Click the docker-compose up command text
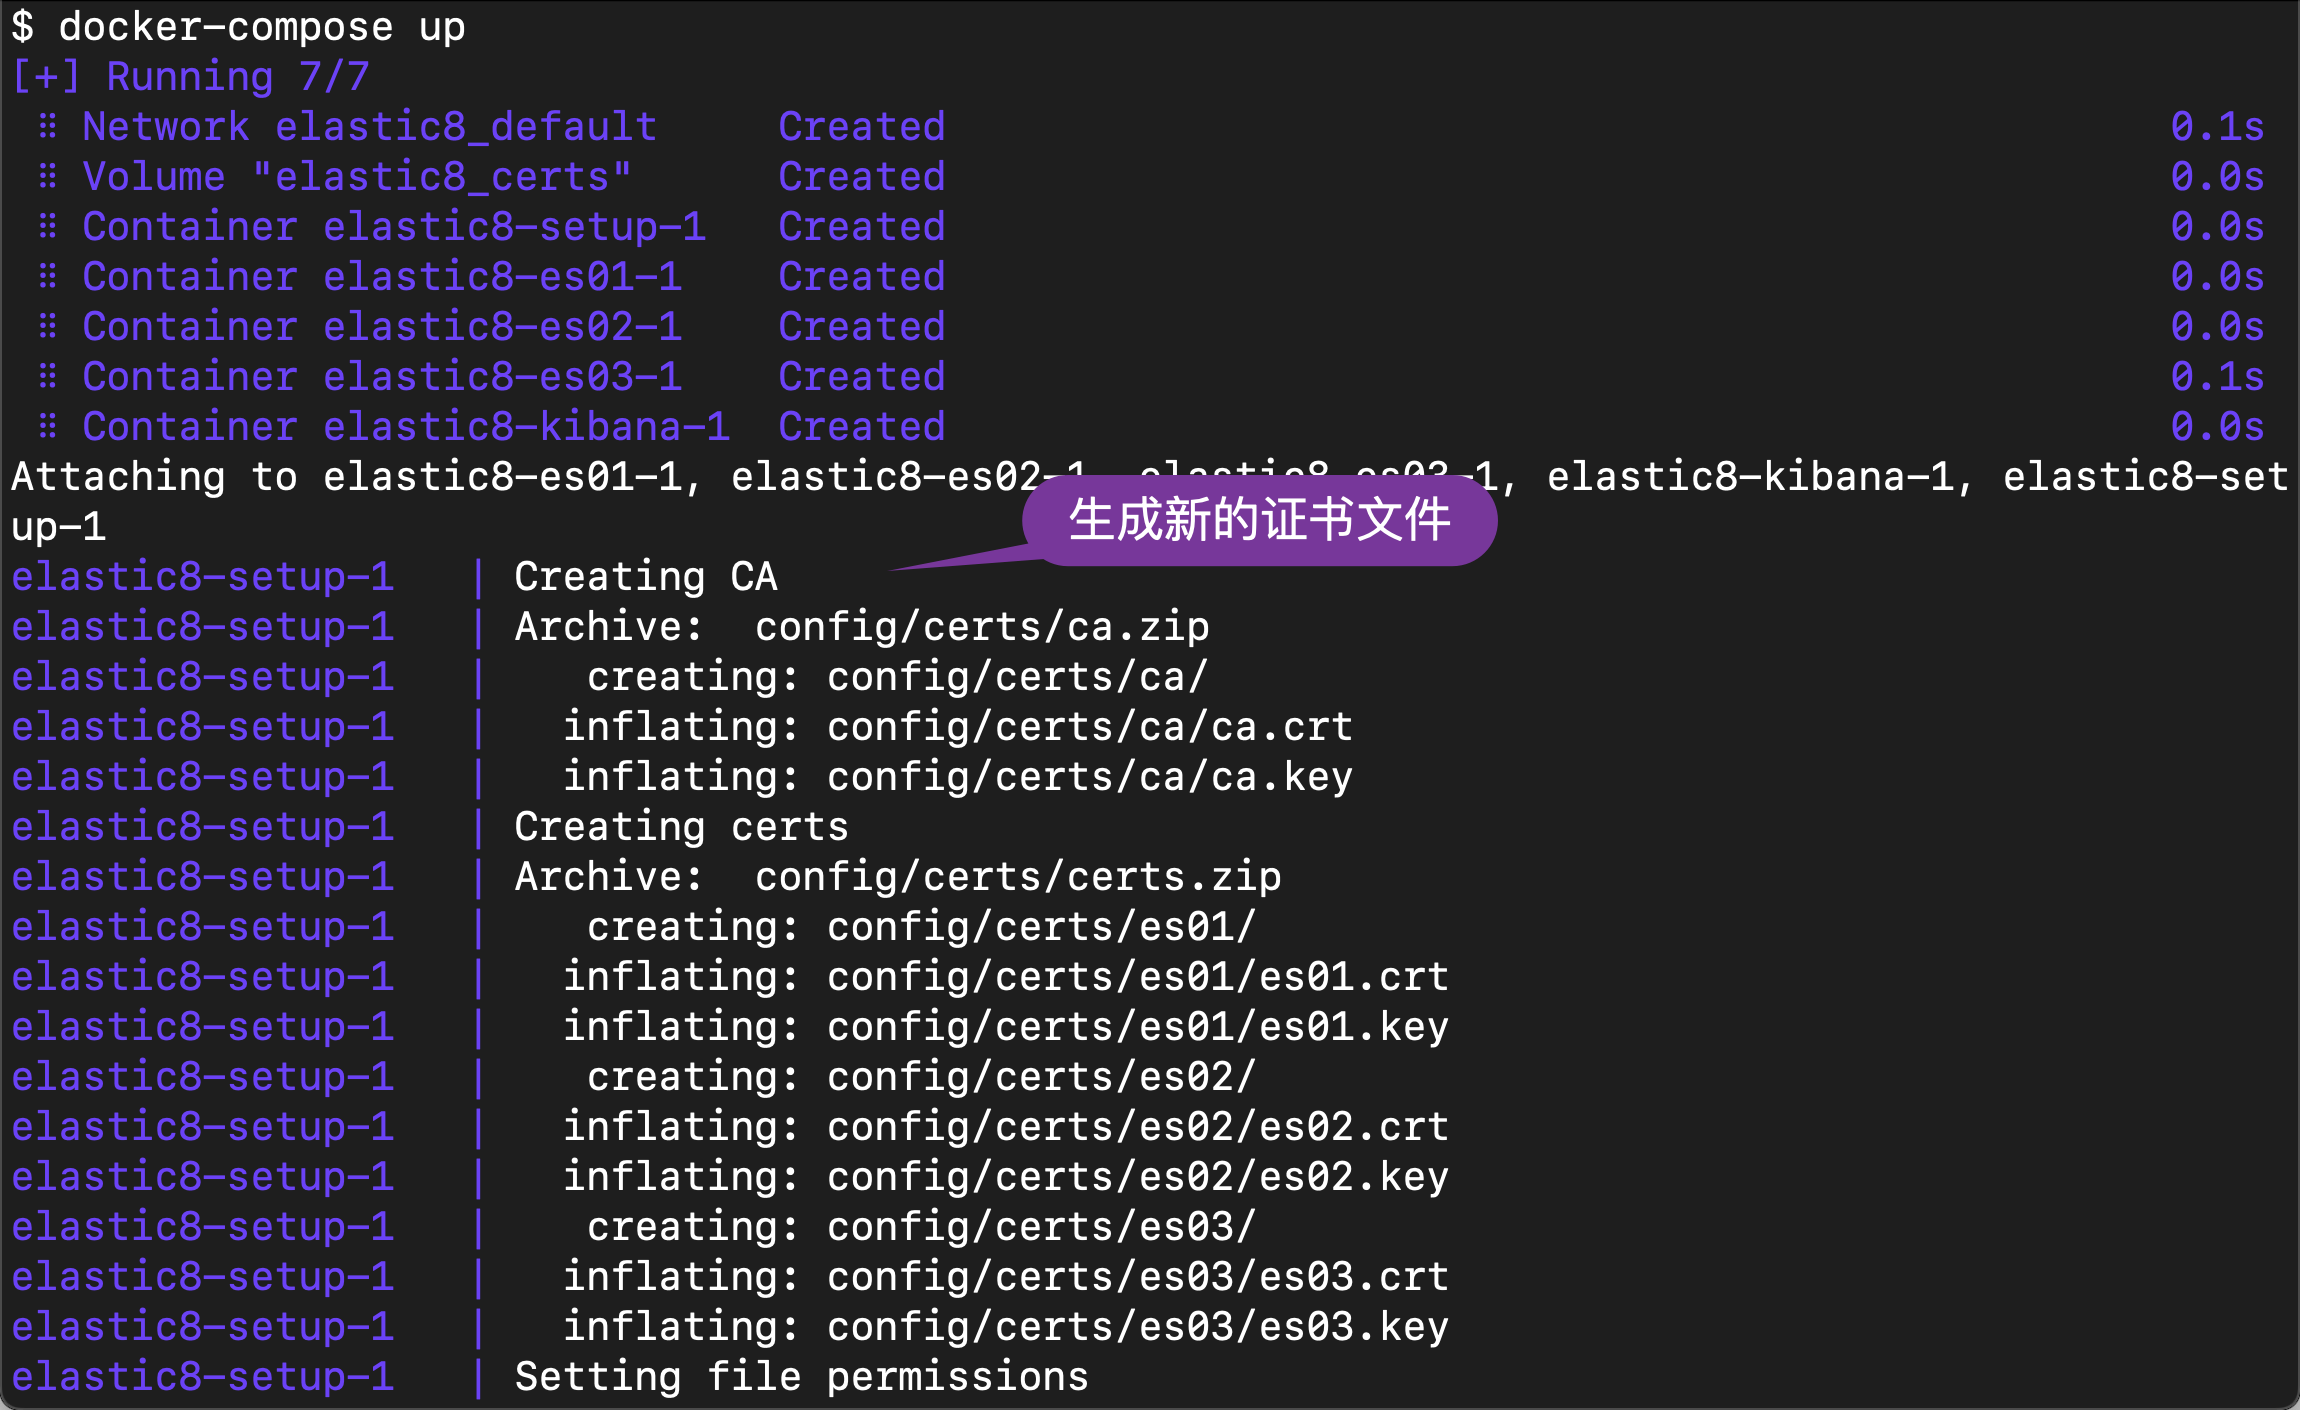 (261, 27)
